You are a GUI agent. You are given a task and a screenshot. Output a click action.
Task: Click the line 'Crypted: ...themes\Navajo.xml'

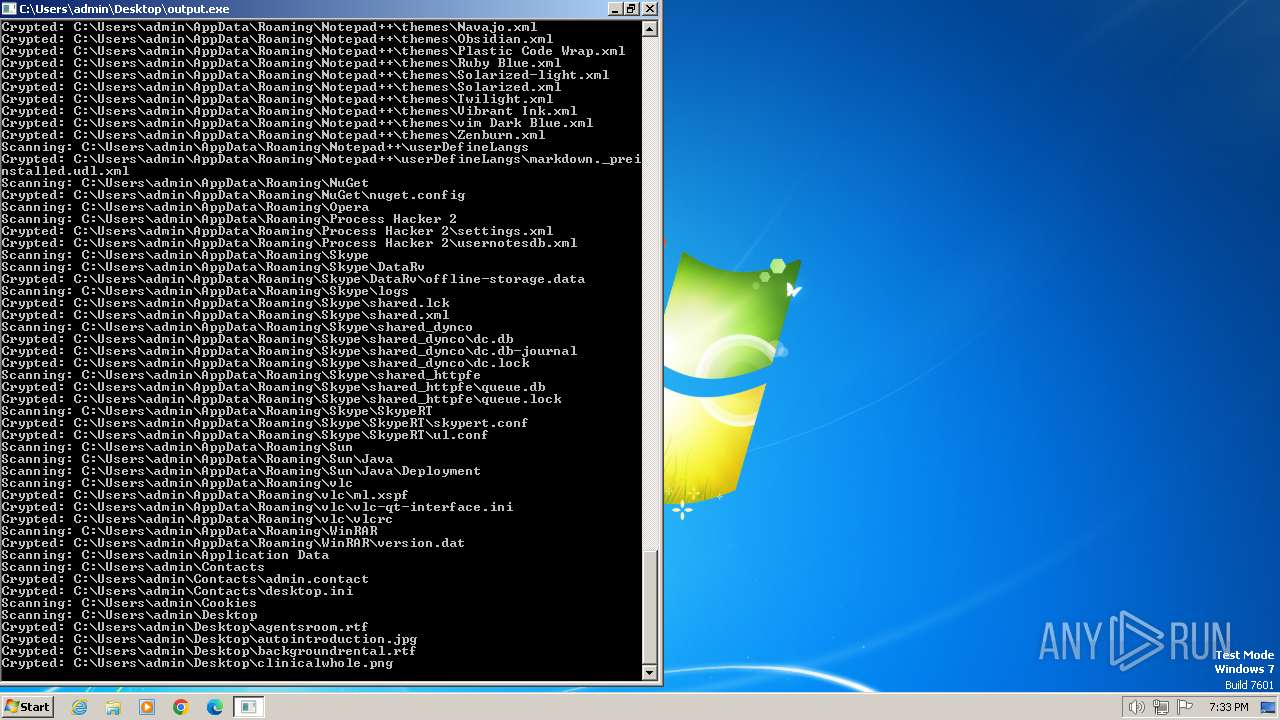[269, 27]
